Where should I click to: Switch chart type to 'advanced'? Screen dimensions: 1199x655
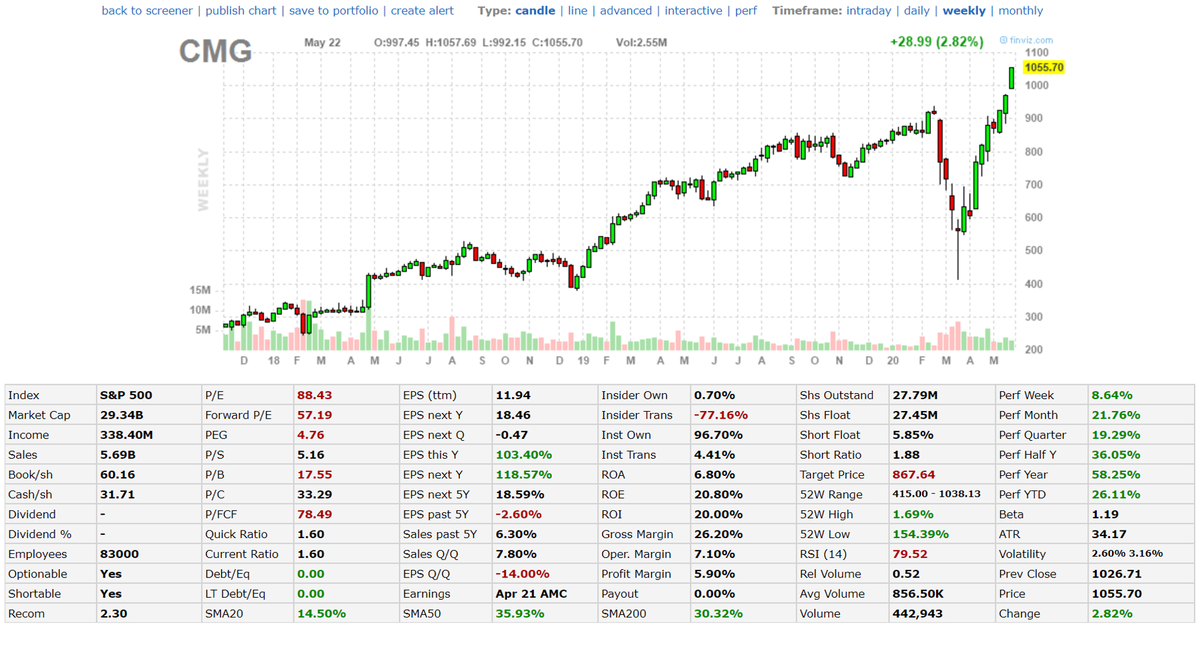click(x=625, y=11)
